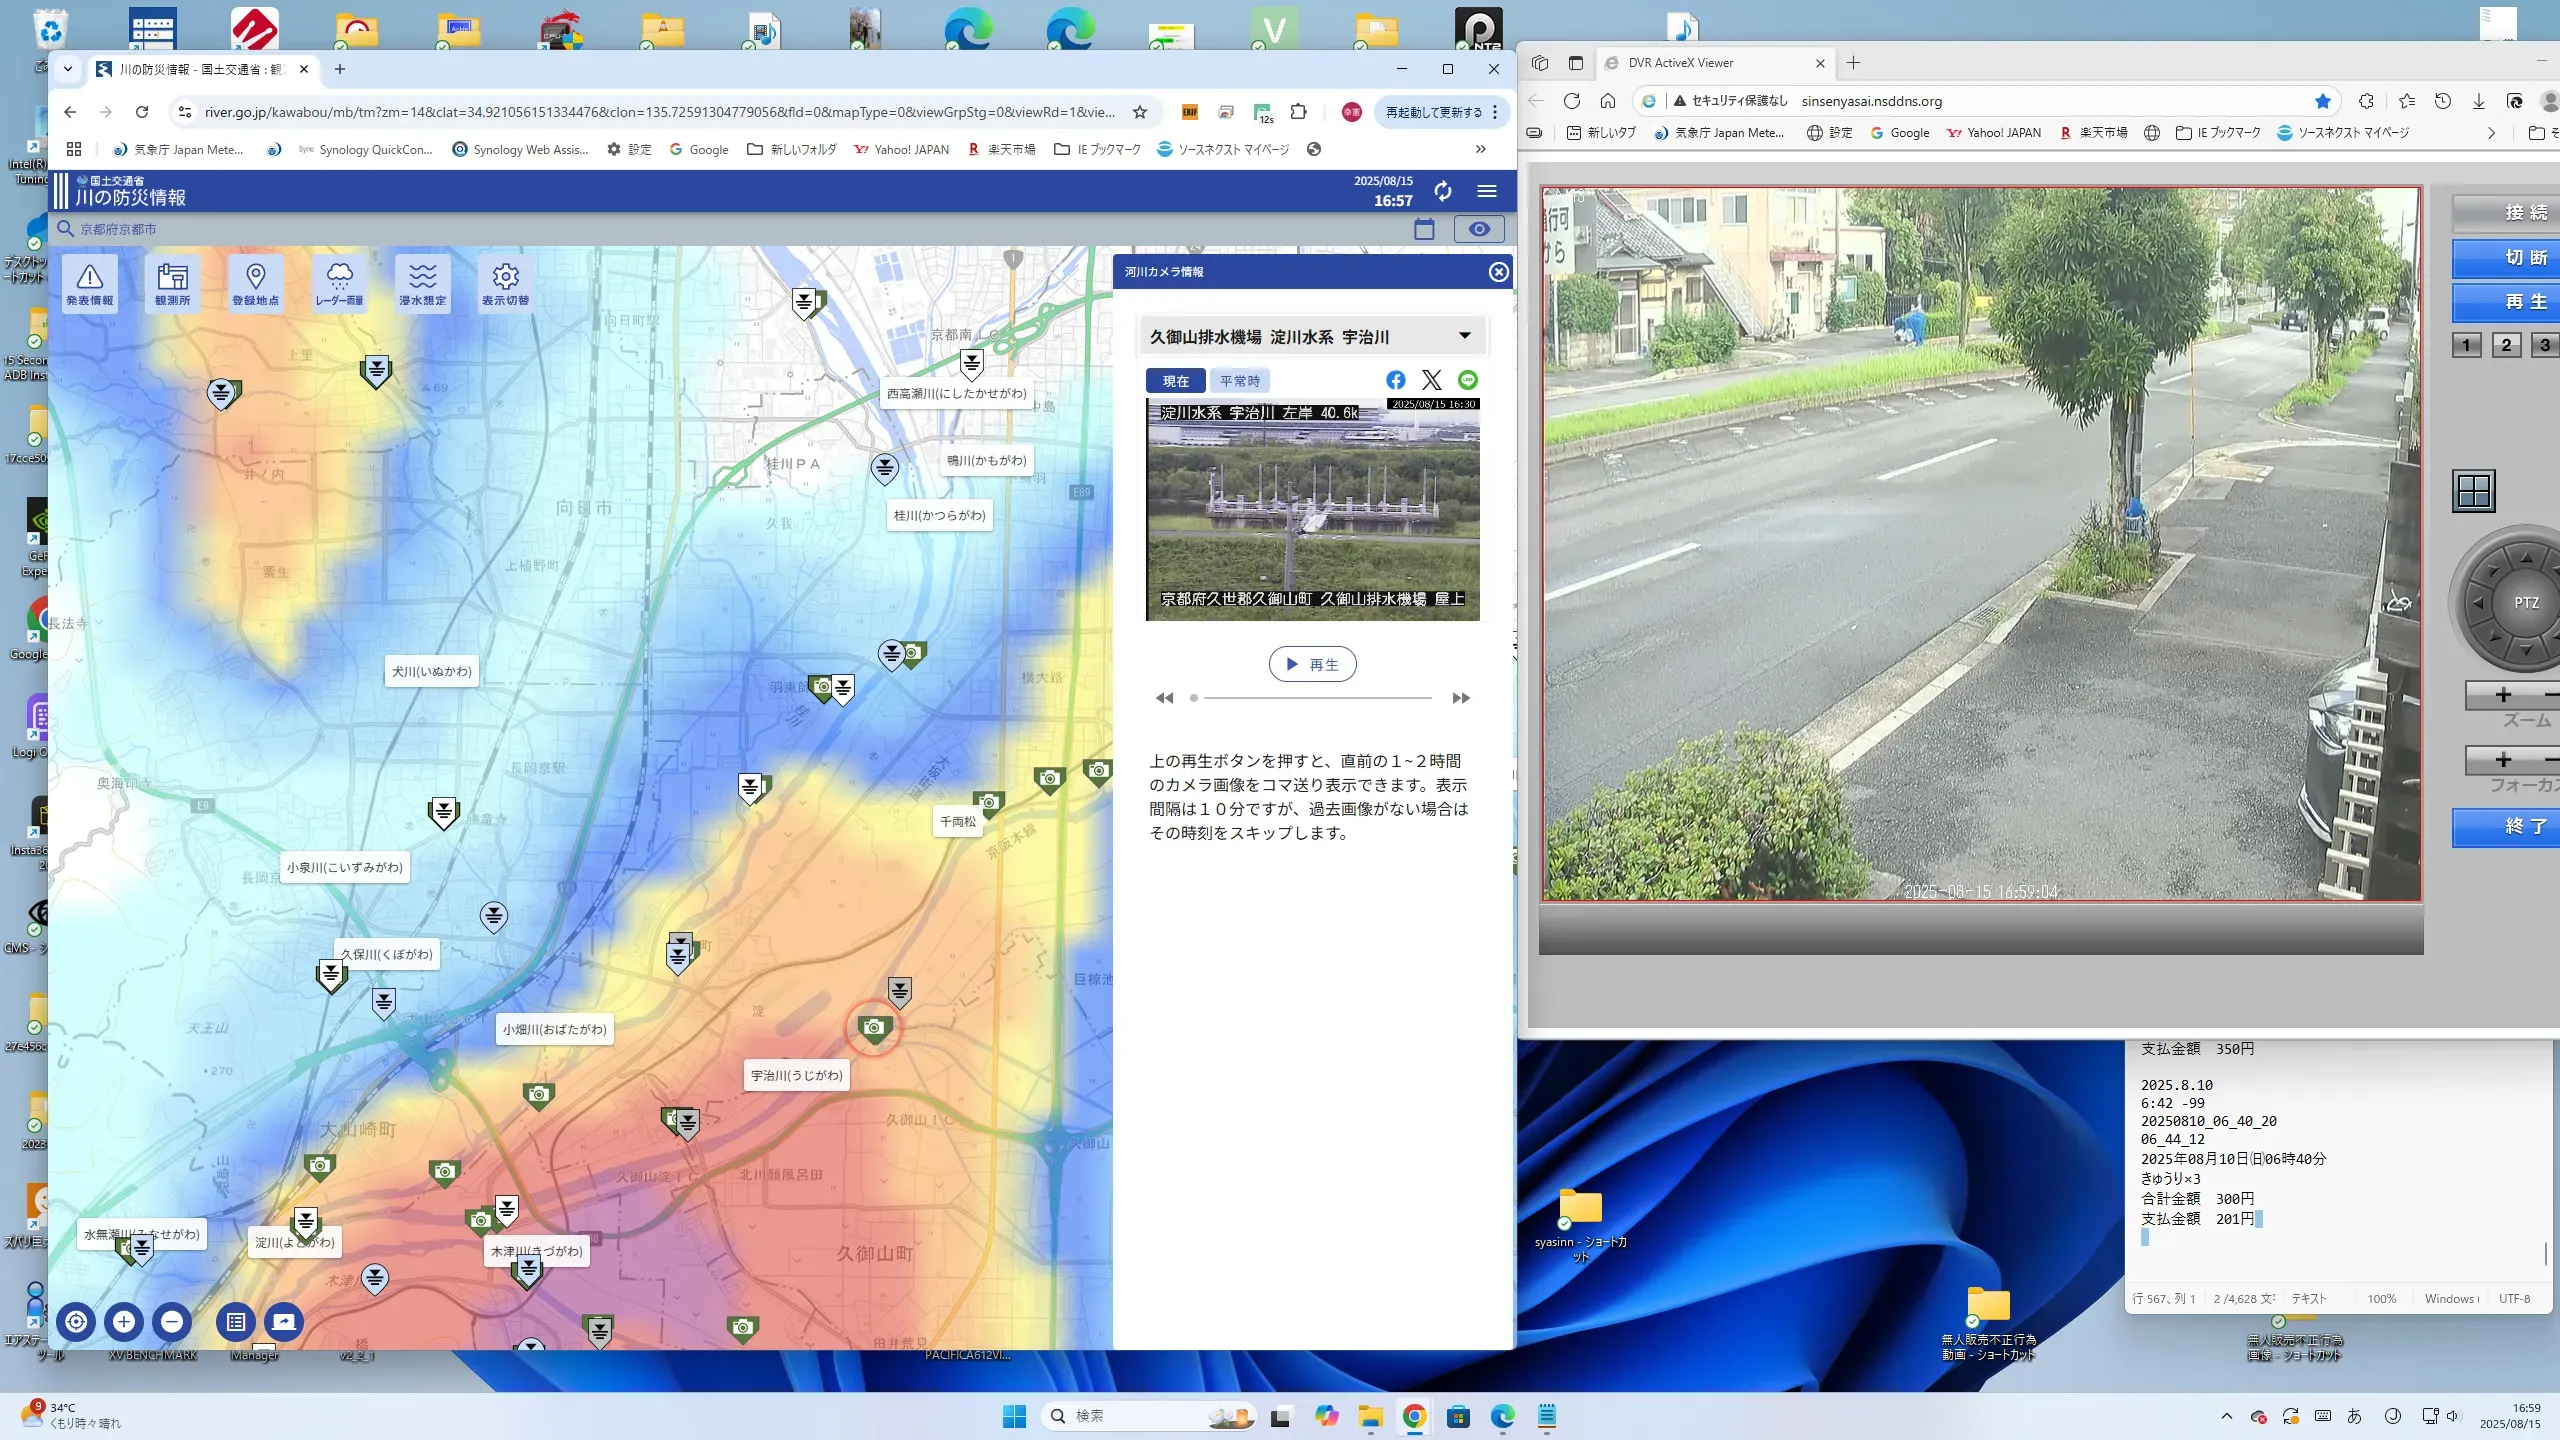Click the 表示切替 display settings gear
Viewport: 2560px width, 1440px height.
click(x=506, y=283)
